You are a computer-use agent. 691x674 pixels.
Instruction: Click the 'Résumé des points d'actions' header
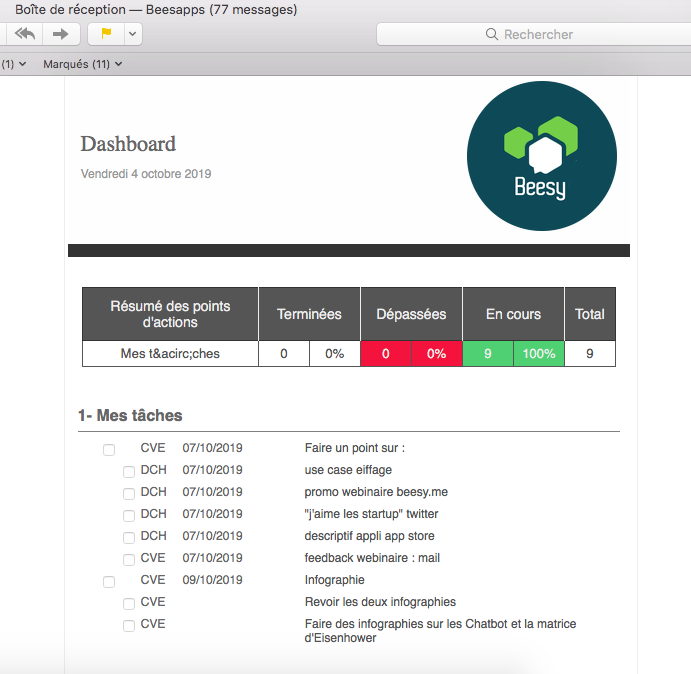click(170, 314)
